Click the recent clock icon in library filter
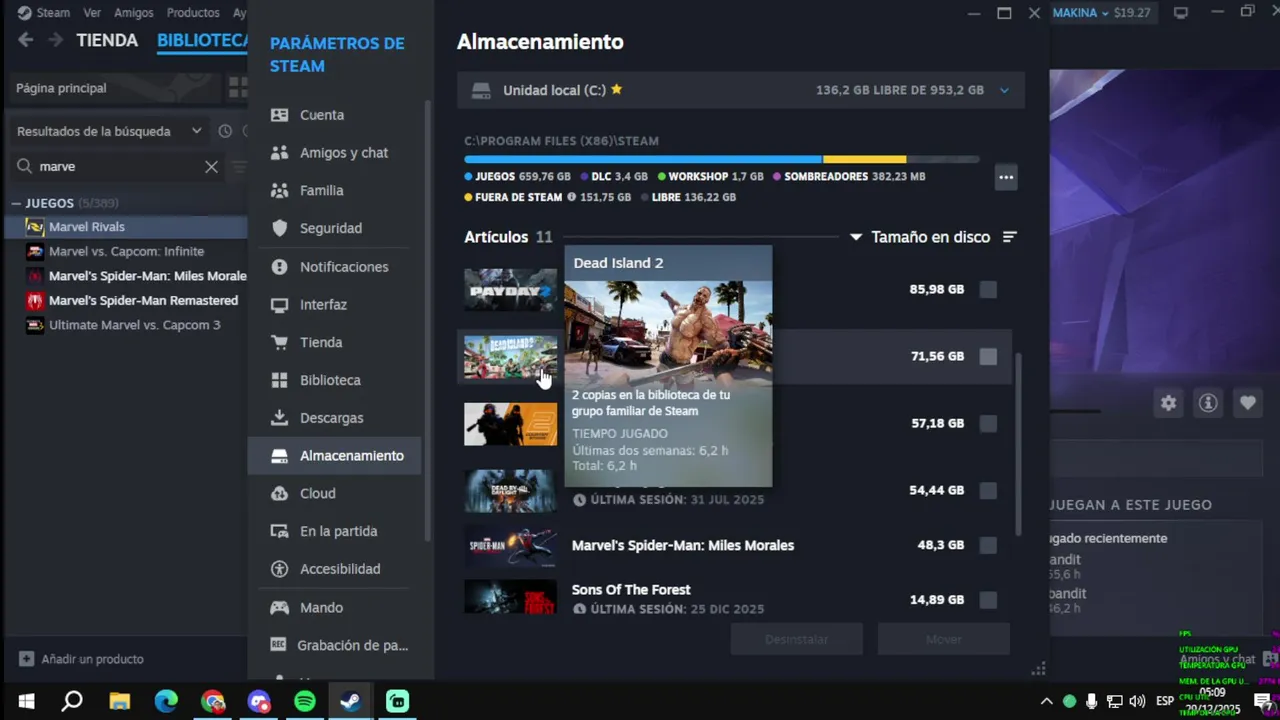The height and width of the screenshot is (720, 1280). (225, 131)
